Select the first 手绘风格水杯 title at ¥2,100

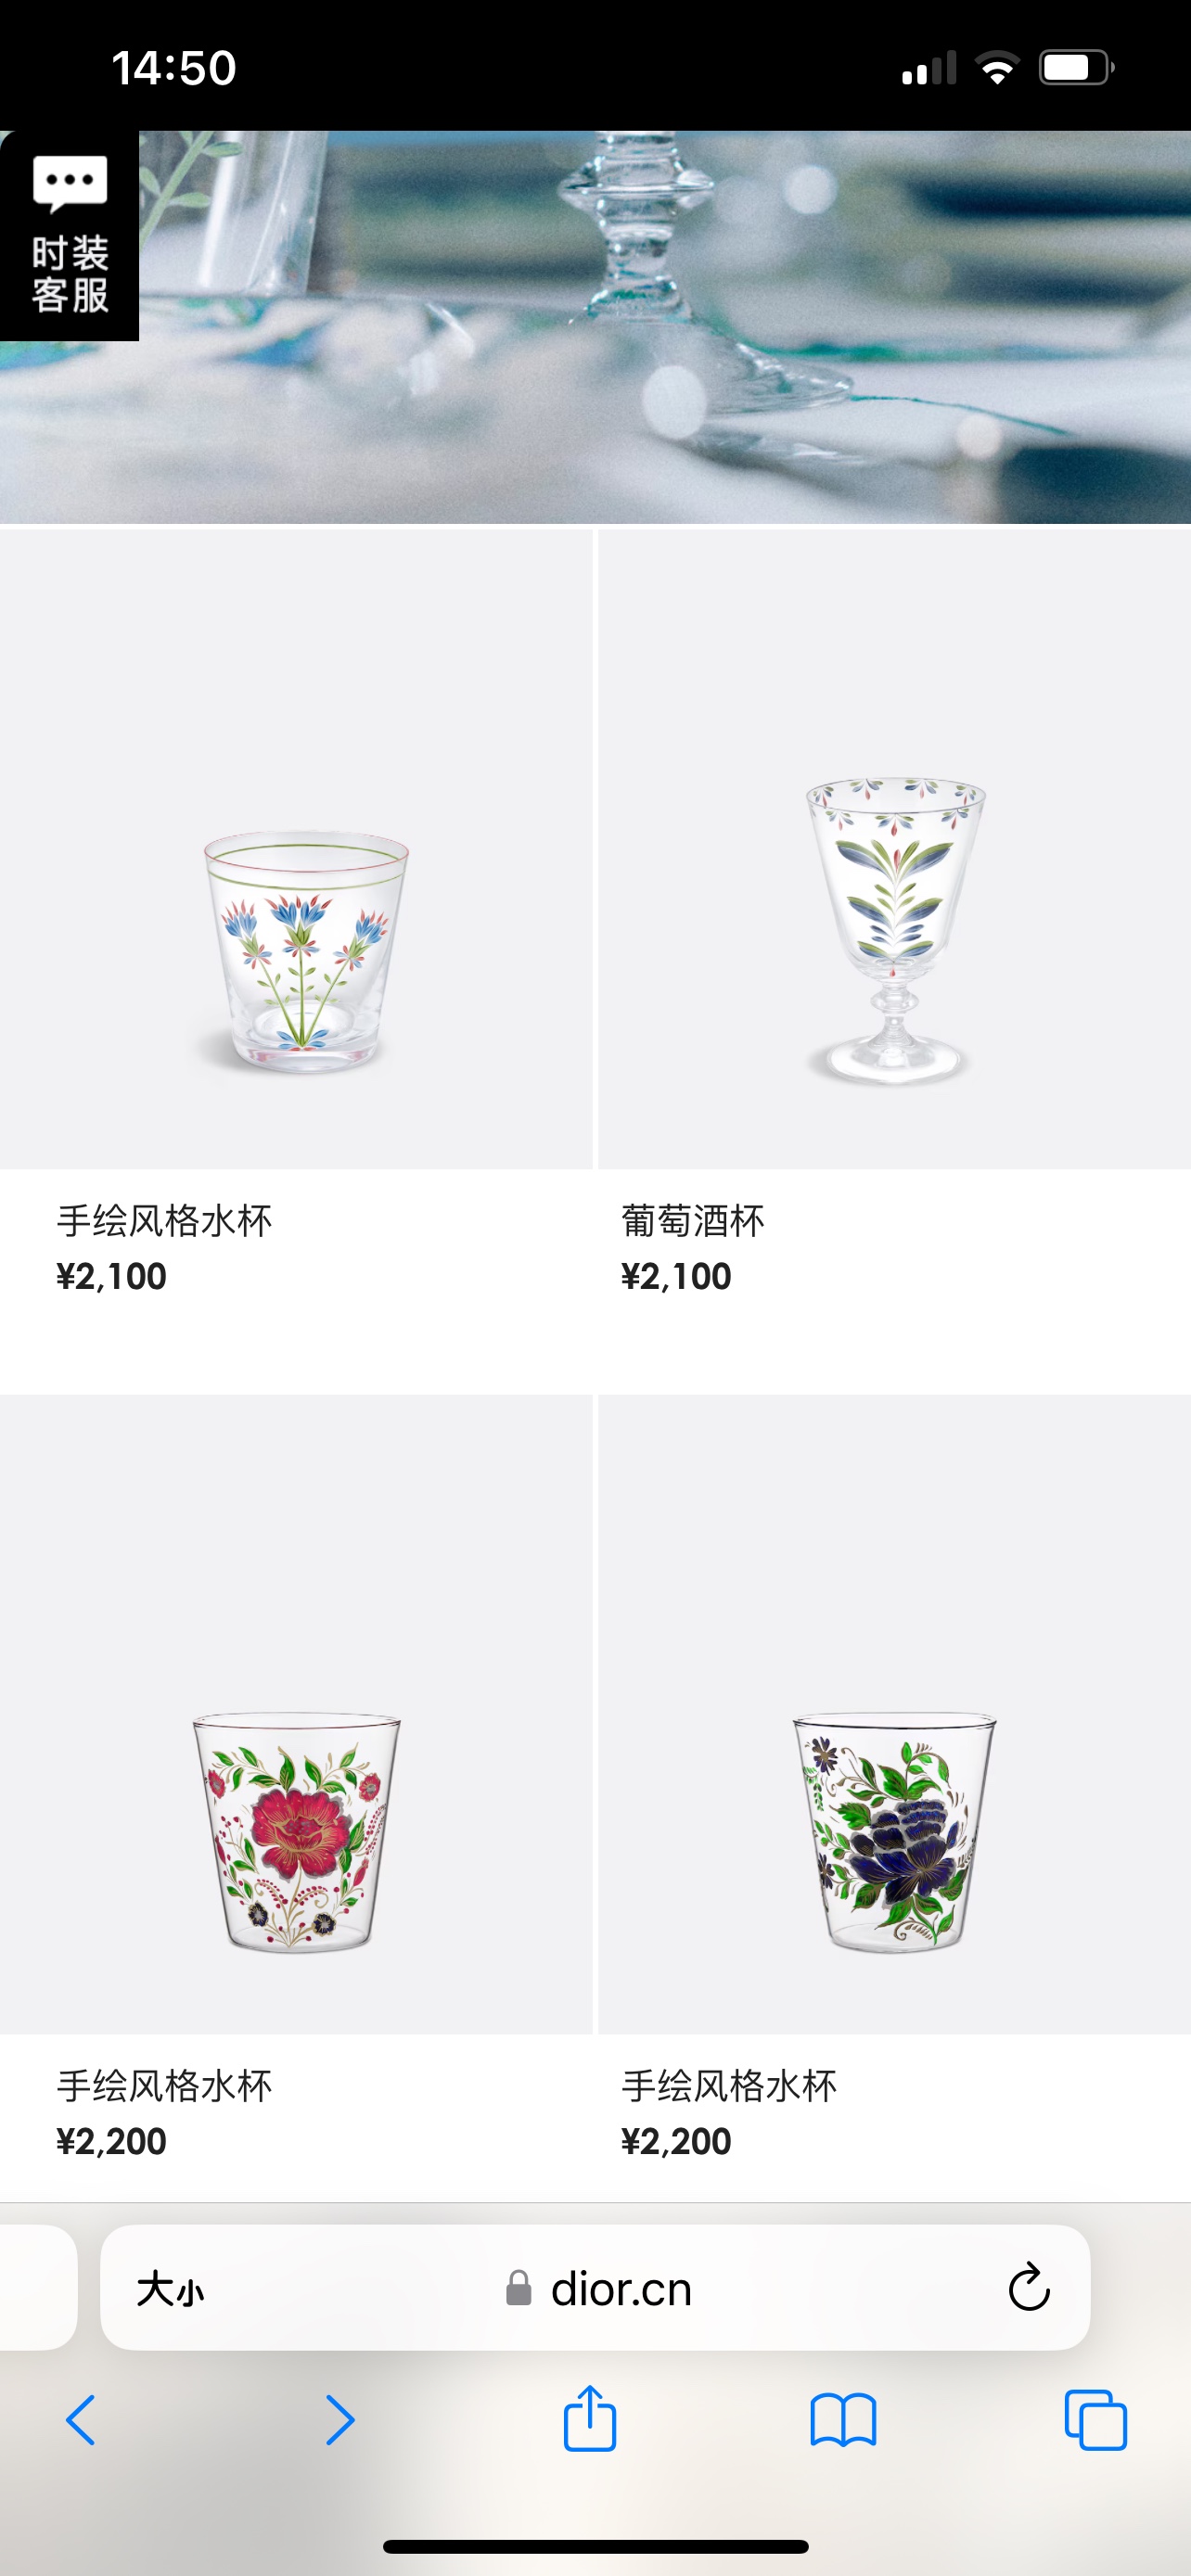tap(164, 1221)
